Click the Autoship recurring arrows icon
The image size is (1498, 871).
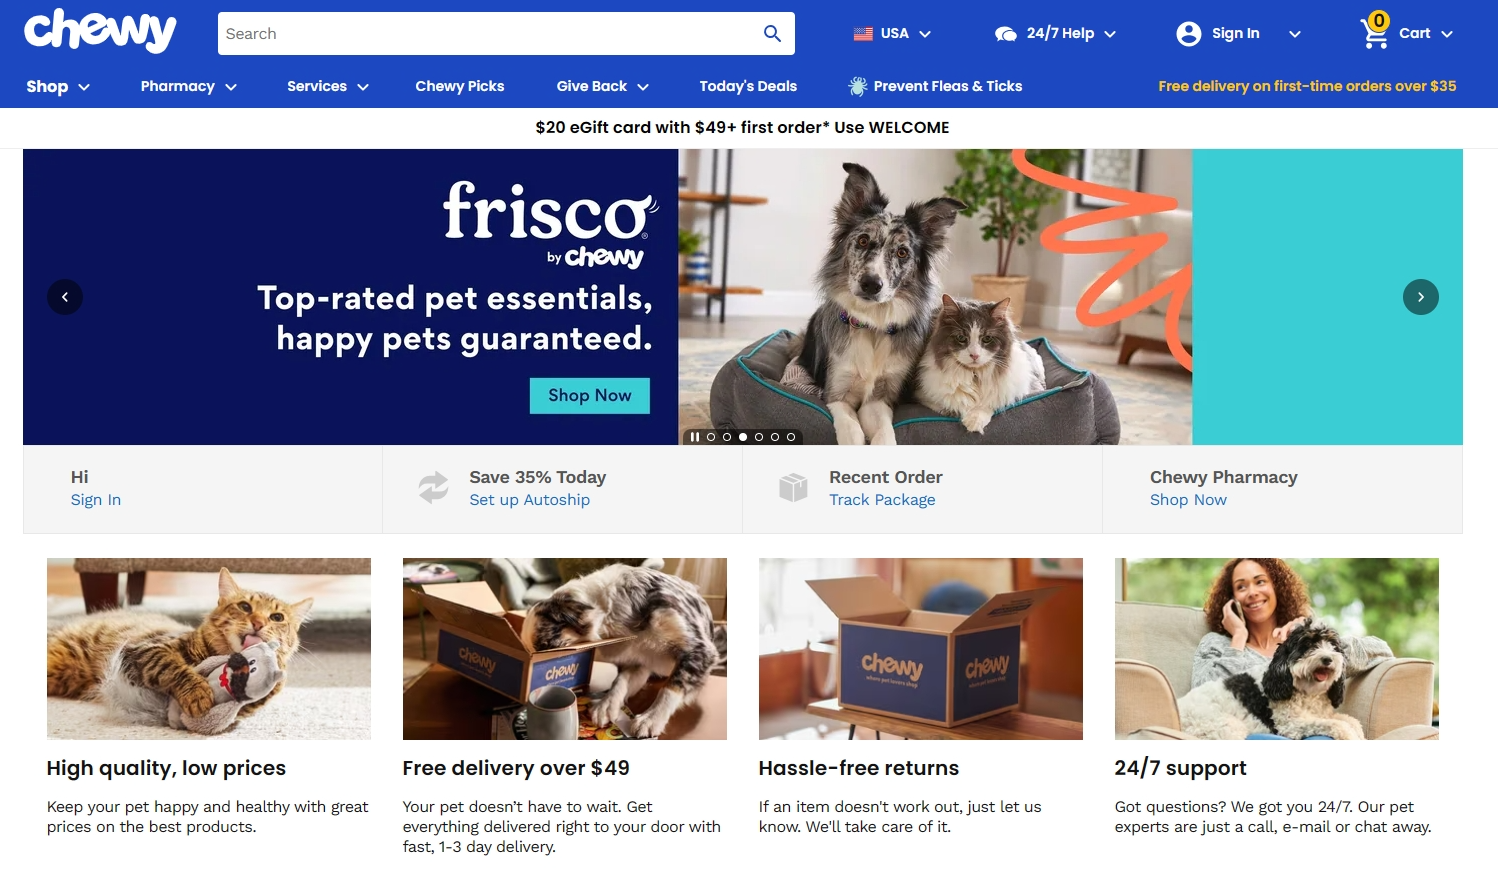433,488
